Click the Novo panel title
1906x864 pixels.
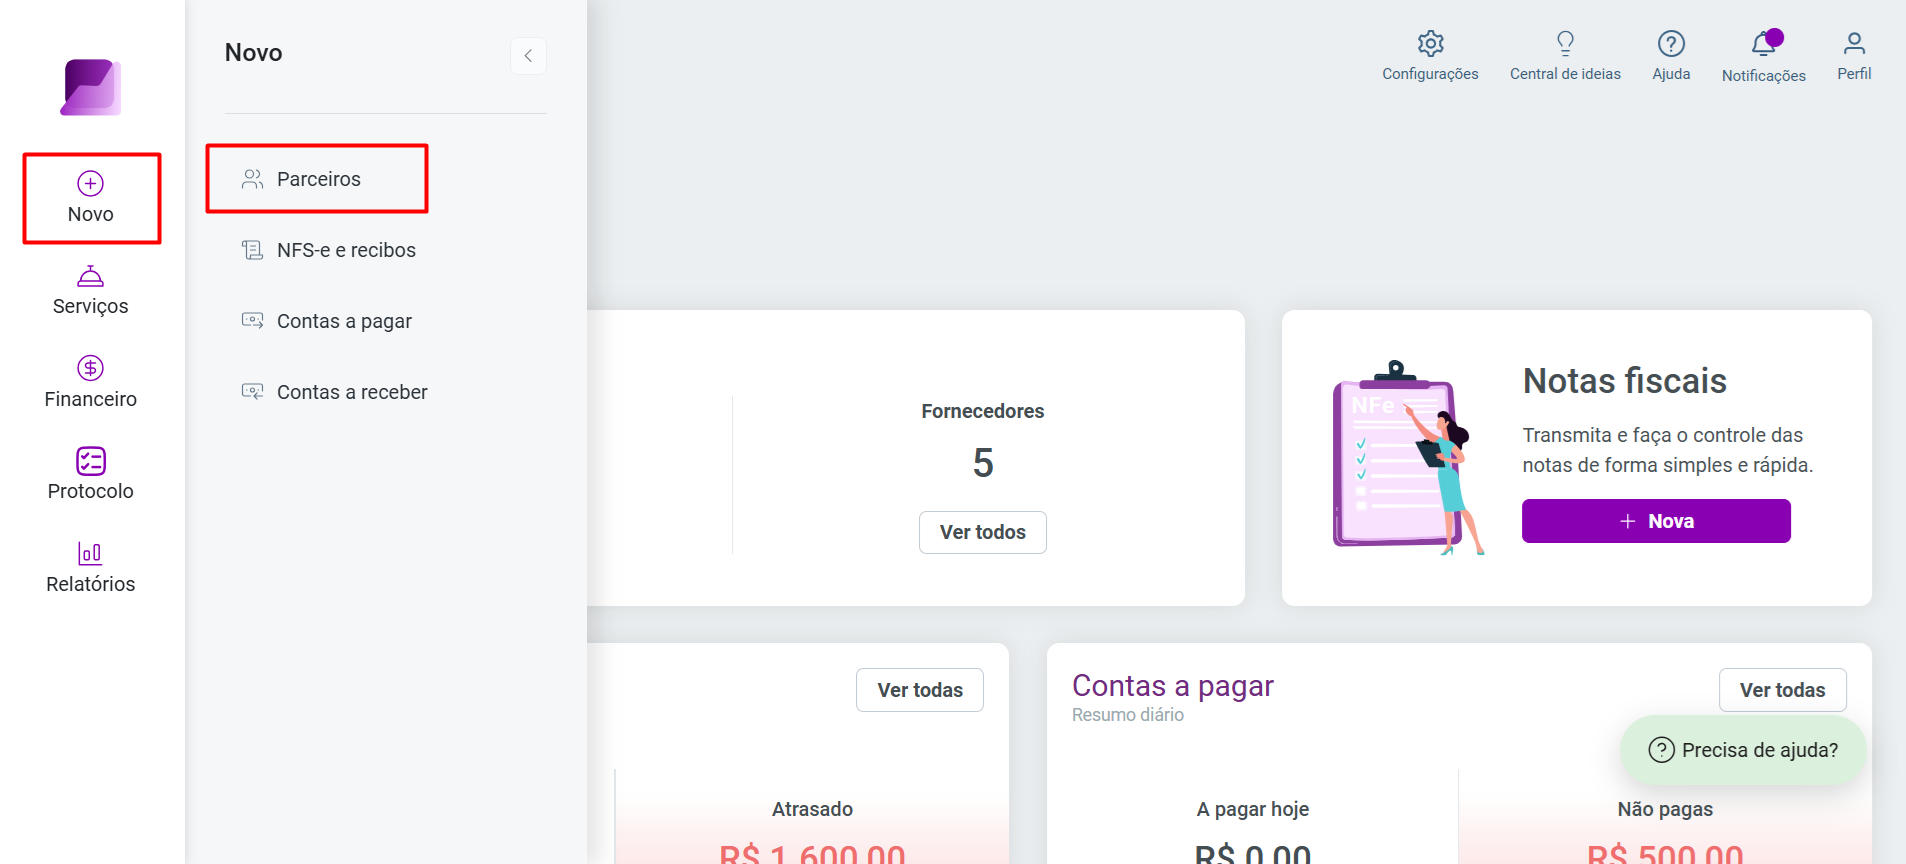click(253, 53)
